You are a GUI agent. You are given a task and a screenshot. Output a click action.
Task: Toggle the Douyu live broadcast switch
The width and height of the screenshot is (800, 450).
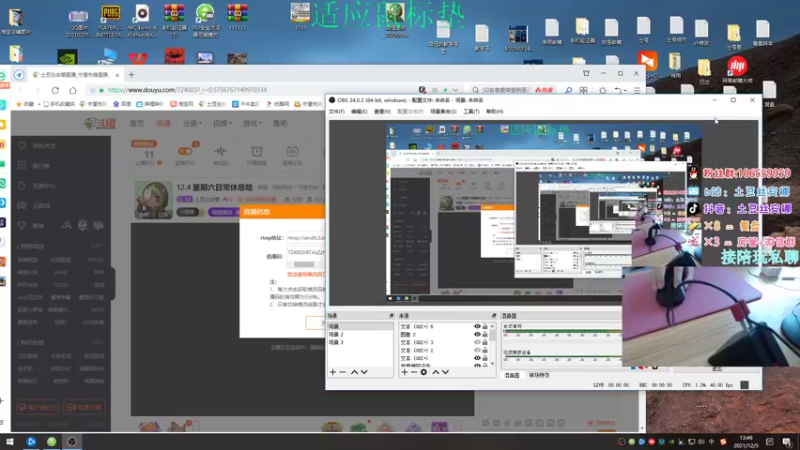(x=185, y=152)
